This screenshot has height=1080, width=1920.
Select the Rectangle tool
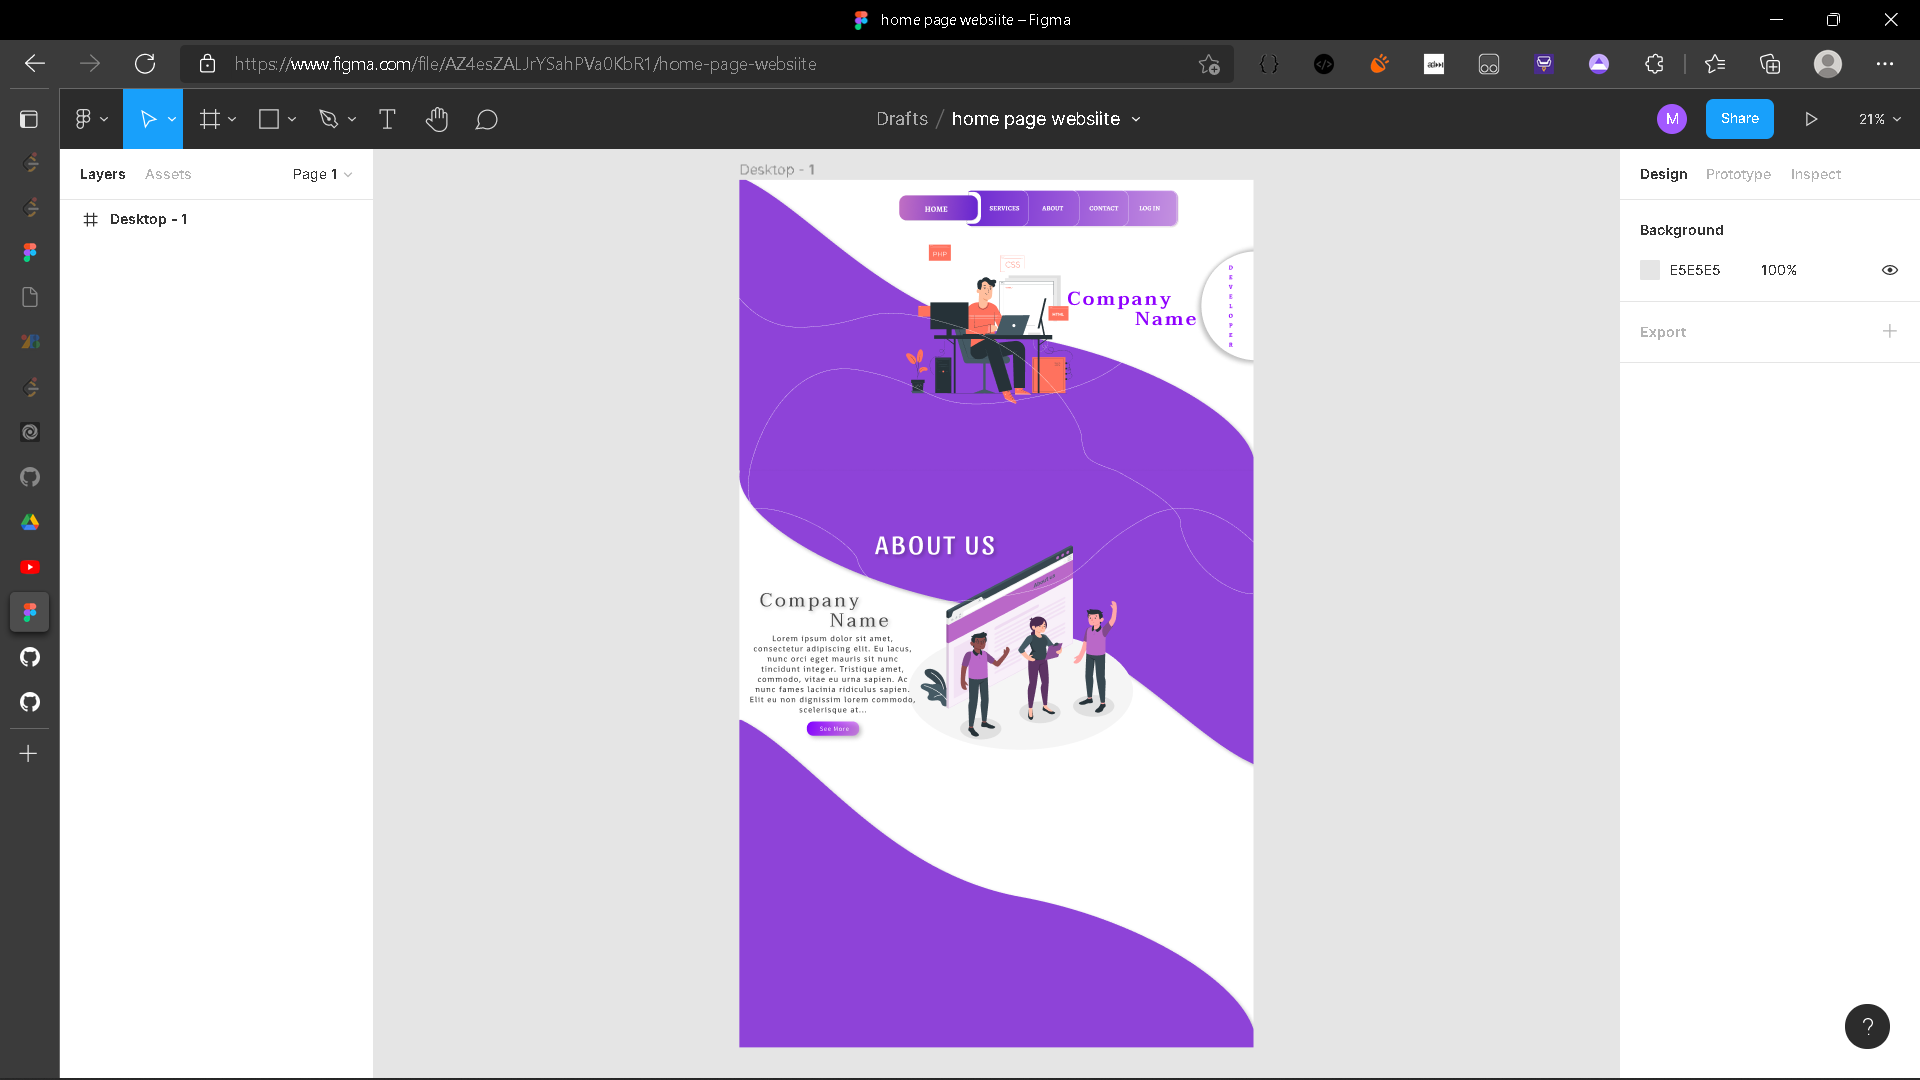(268, 119)
